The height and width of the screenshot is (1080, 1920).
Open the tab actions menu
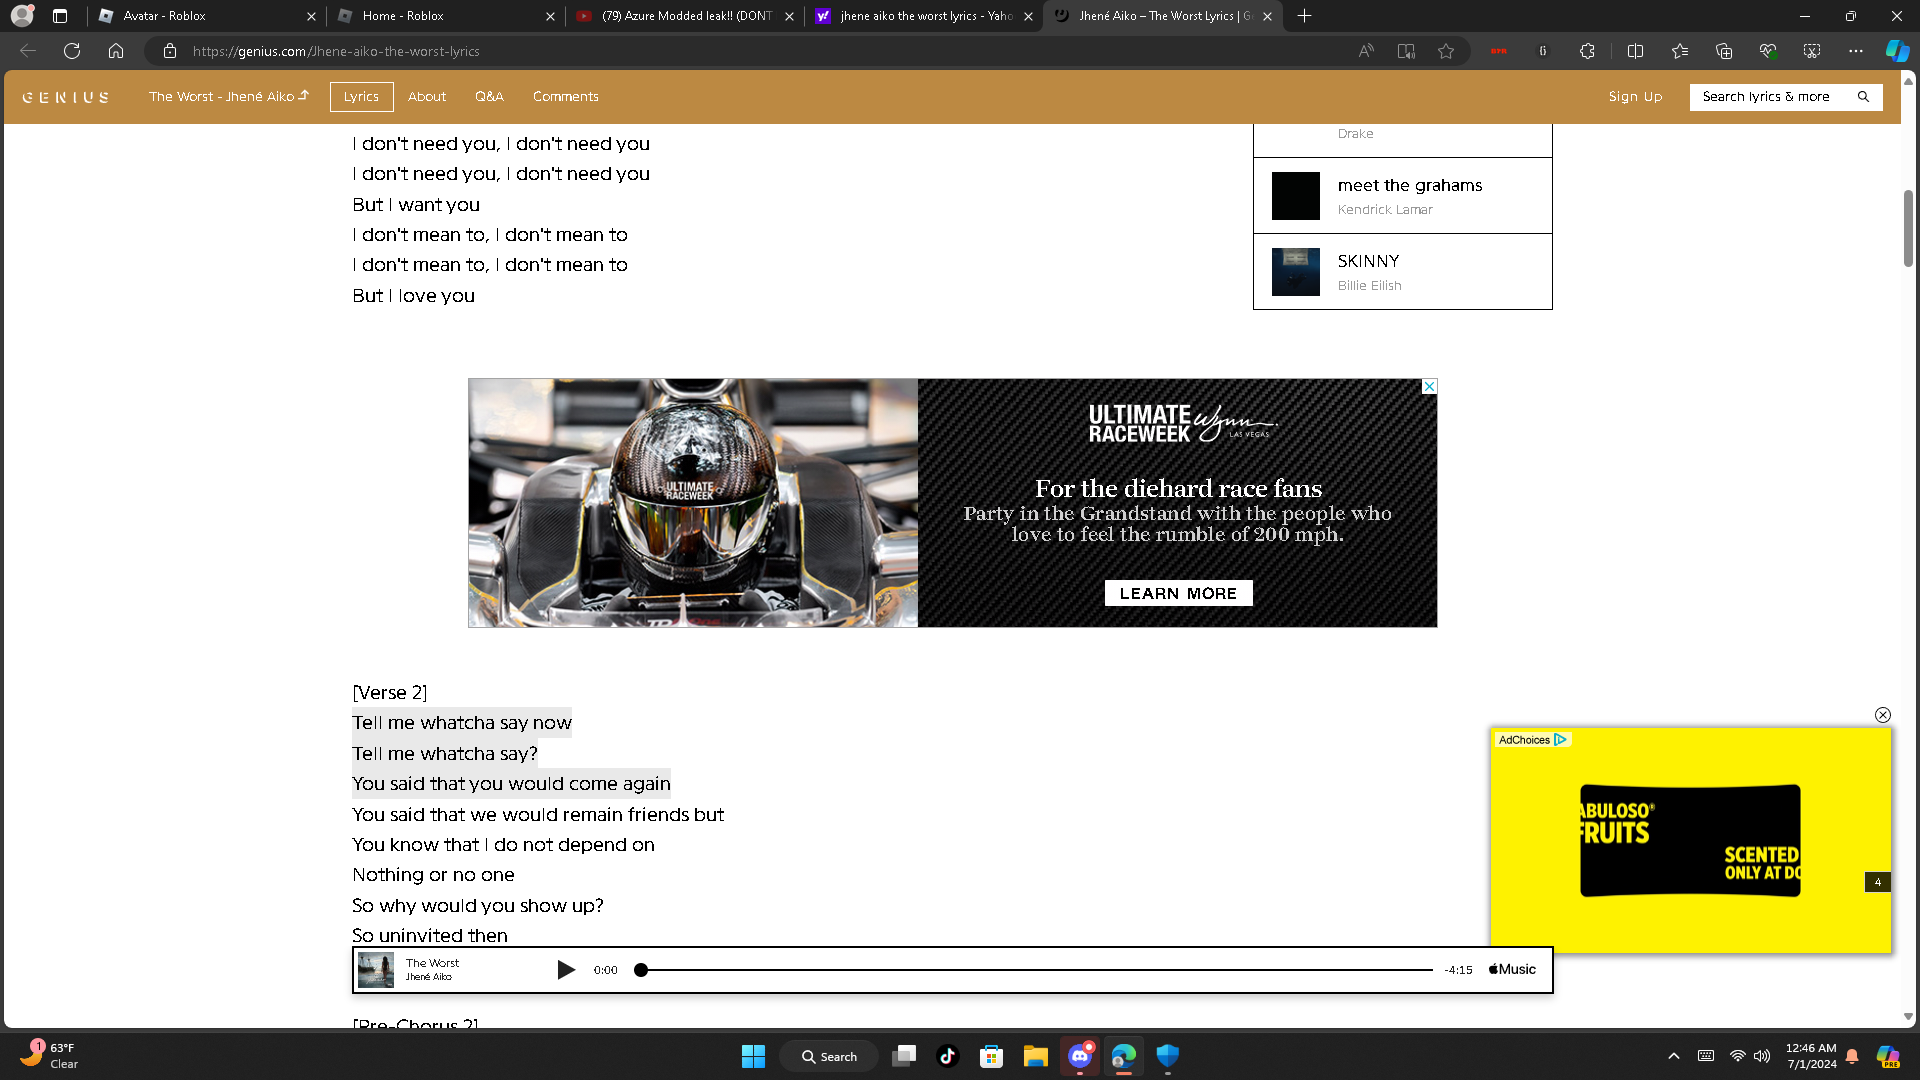click(x=60, y=16)
